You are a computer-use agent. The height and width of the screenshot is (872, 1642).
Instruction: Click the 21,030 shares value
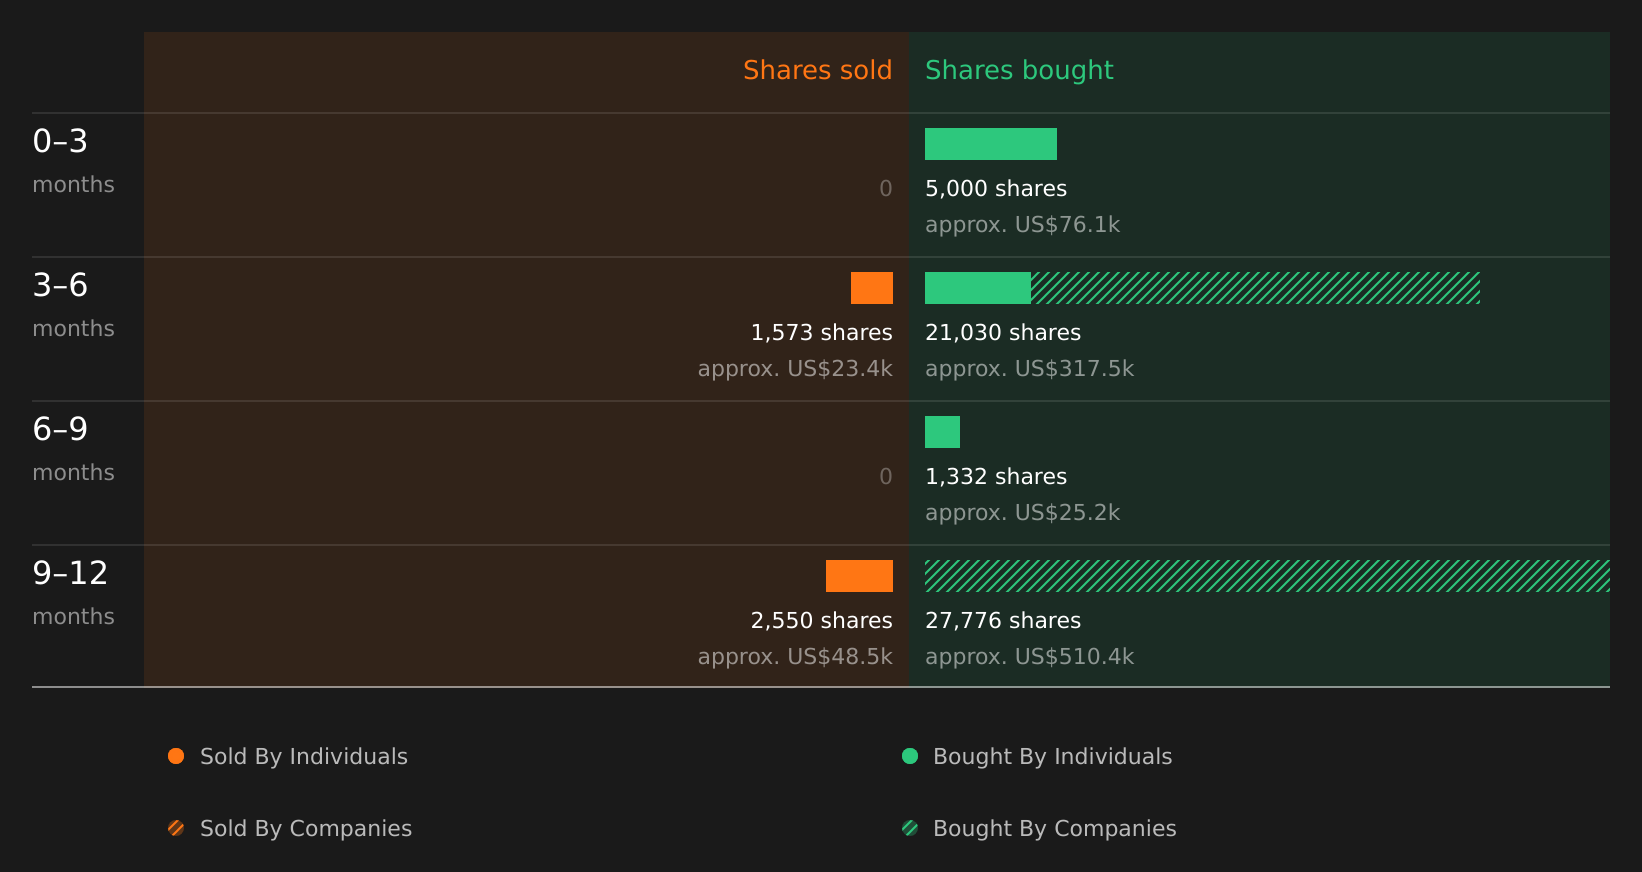click(1003, 333)
